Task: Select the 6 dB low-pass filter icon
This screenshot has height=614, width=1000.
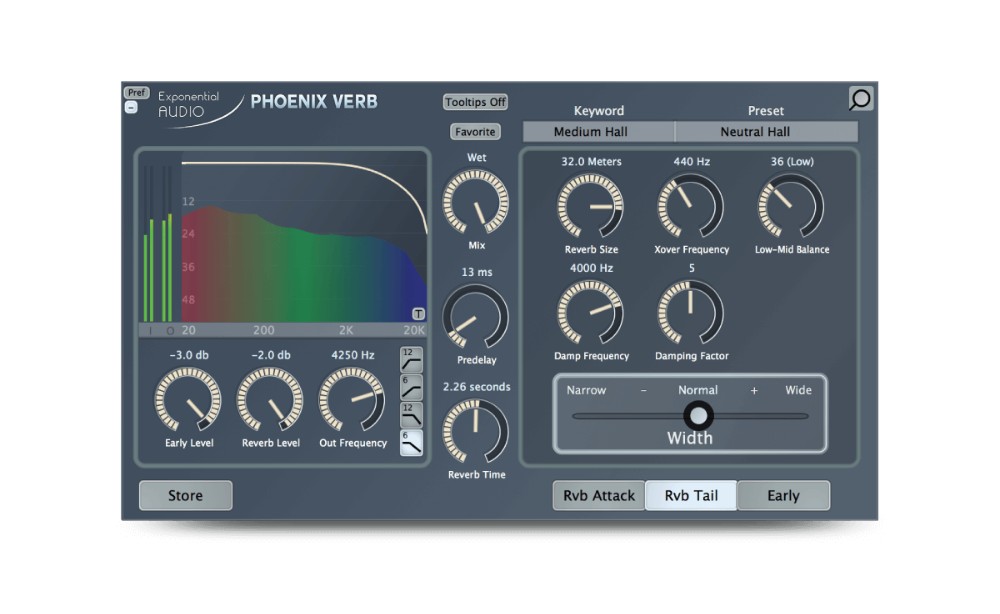Action: tap(411, 443)
